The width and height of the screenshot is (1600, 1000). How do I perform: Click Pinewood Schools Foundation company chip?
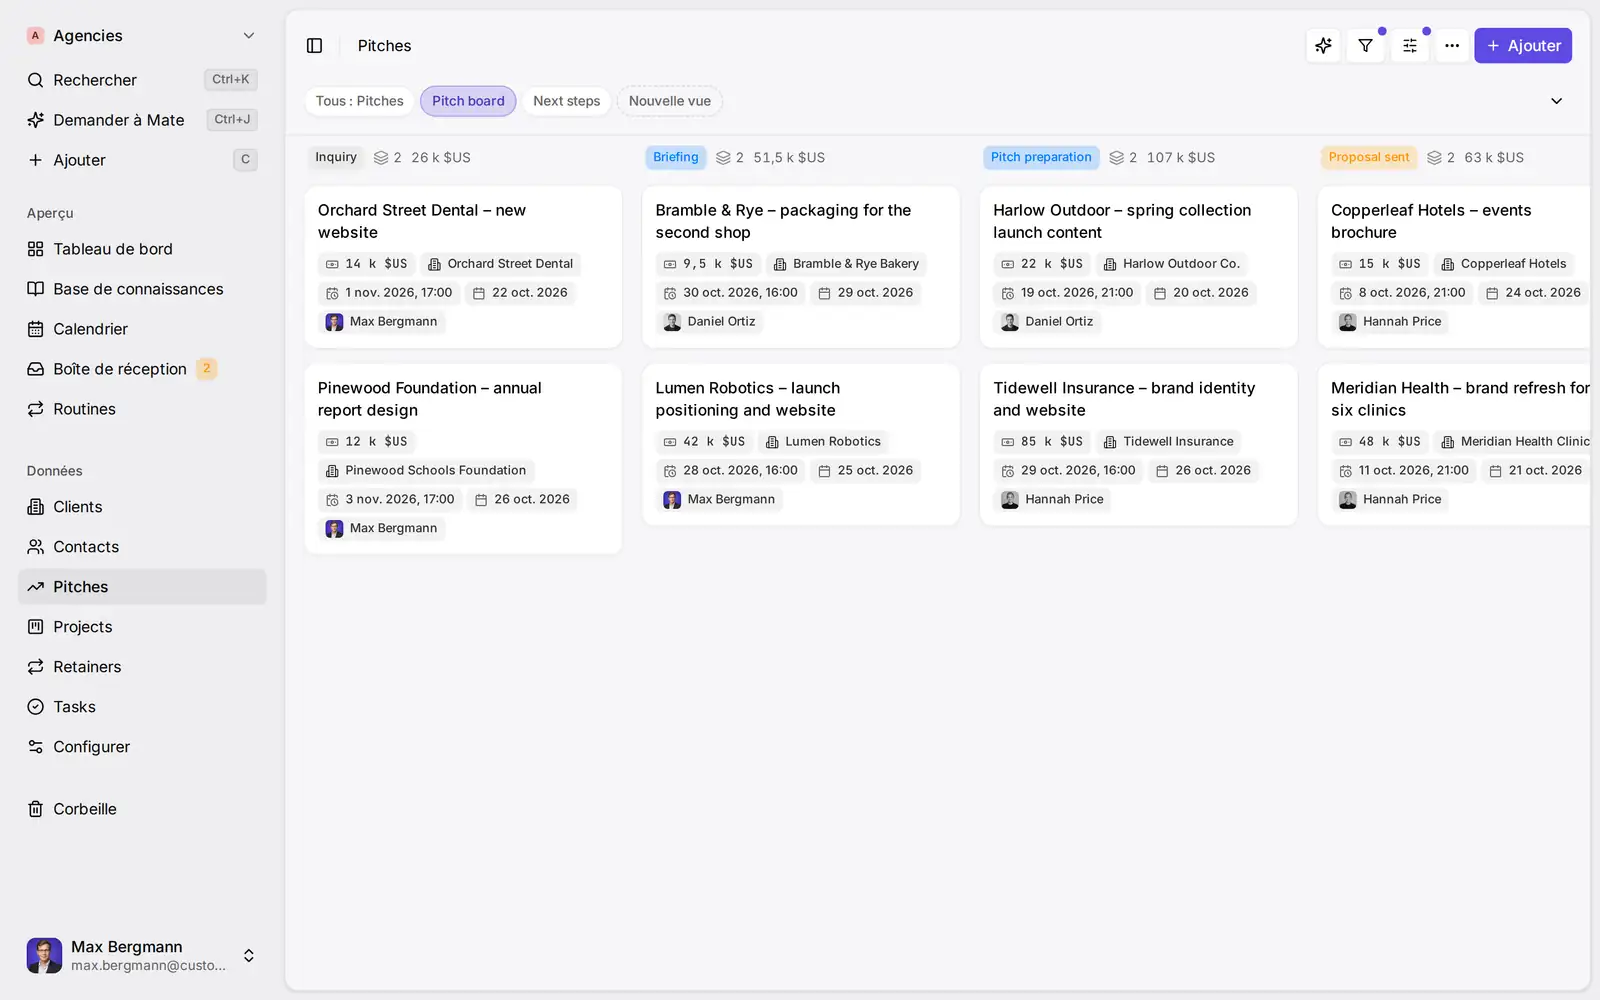click(426, 470)
